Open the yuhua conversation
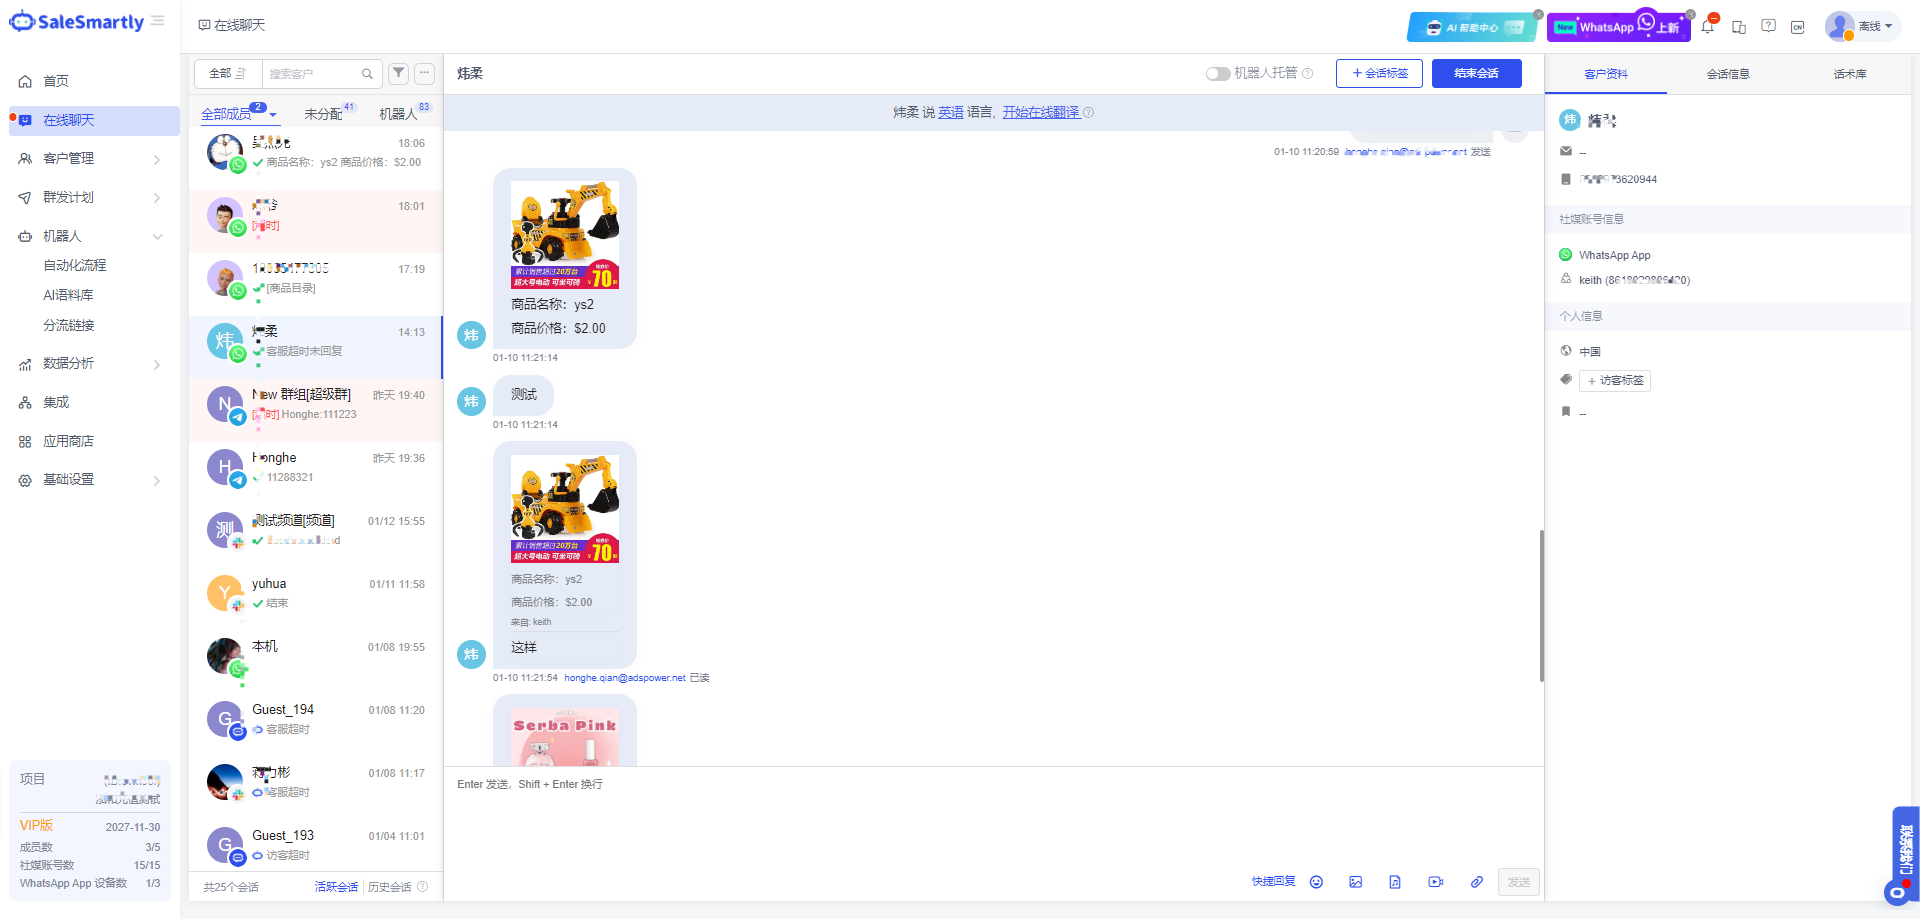The height and width of the screenshot is (919, 1920). click(x=316, y=594)
